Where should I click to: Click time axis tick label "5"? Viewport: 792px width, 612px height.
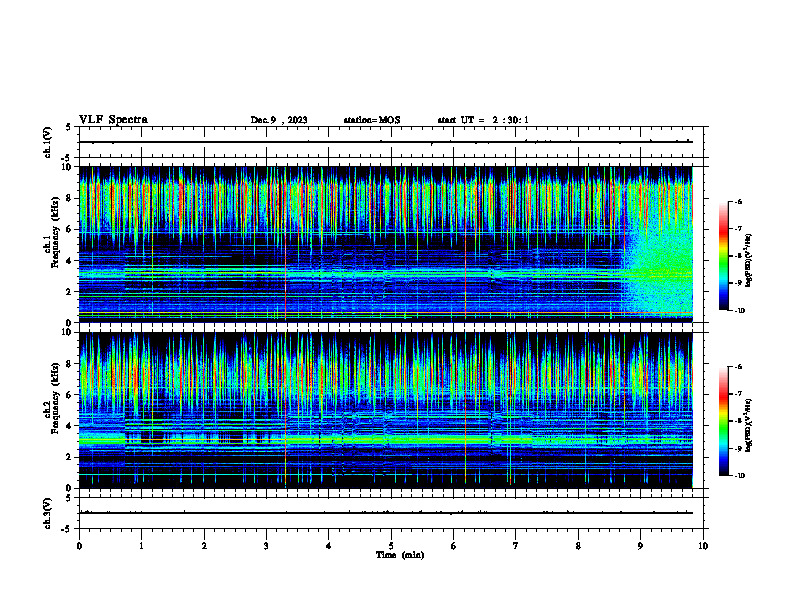click(391, 546)
